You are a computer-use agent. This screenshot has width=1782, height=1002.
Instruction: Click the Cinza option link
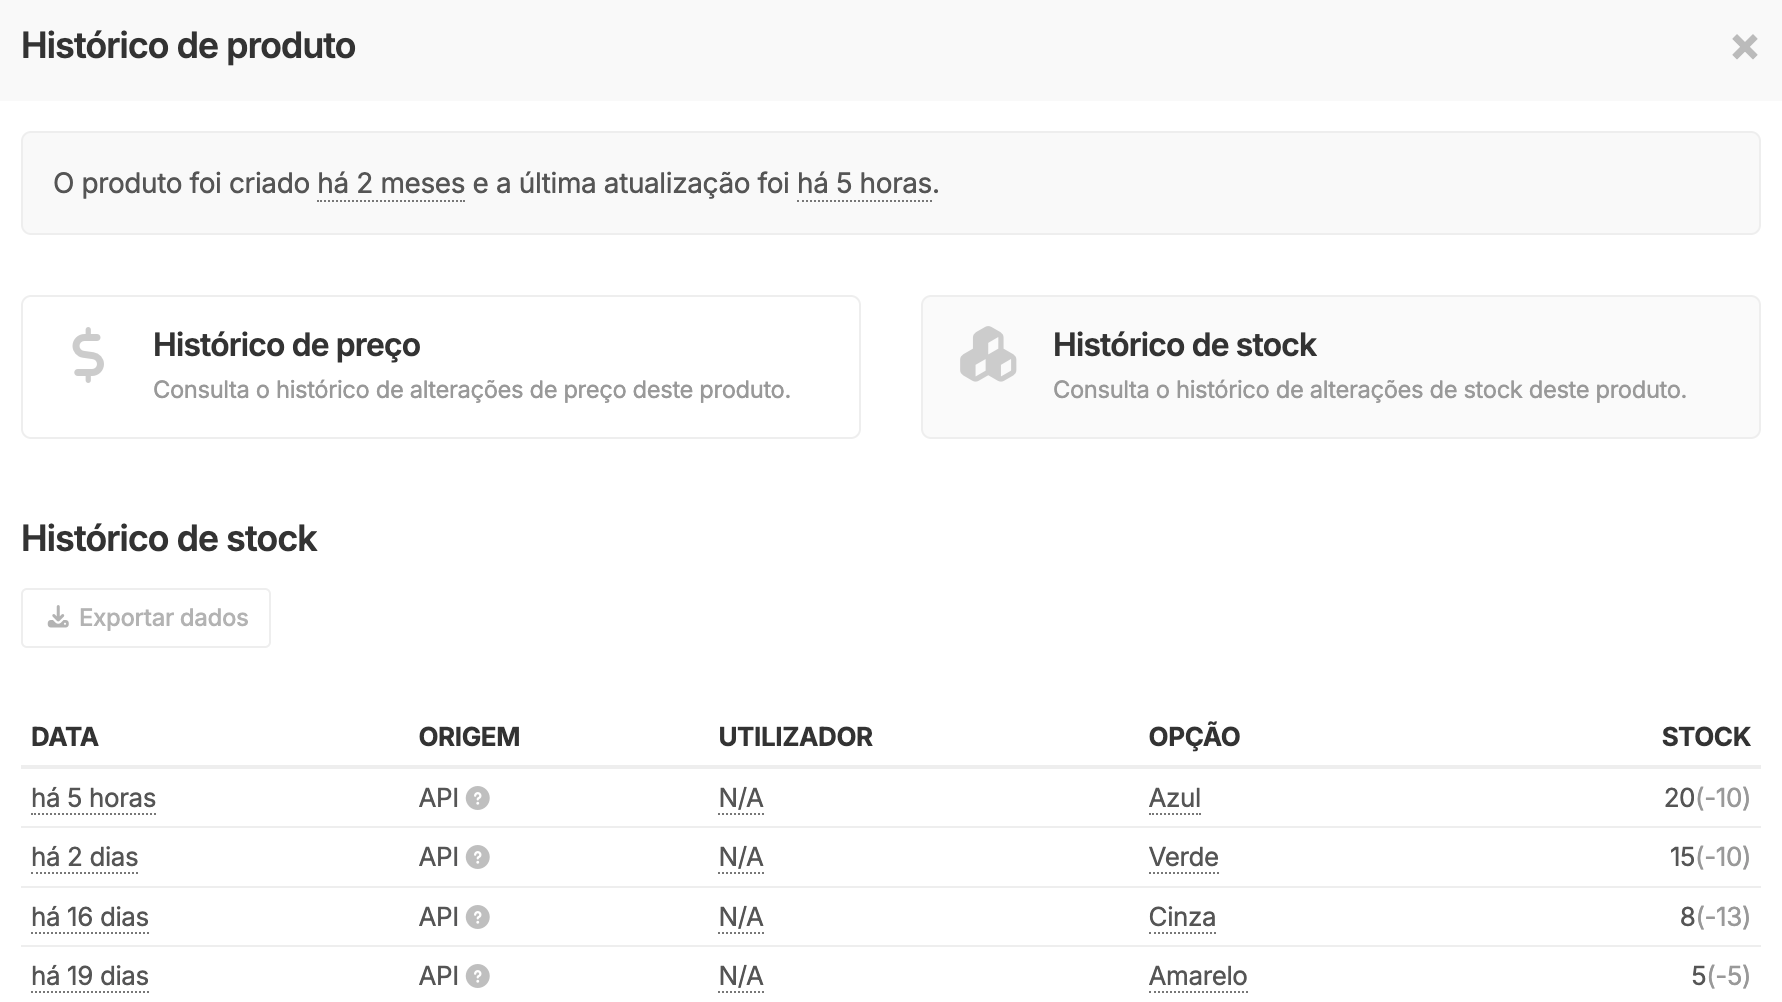pos(1182,917)
